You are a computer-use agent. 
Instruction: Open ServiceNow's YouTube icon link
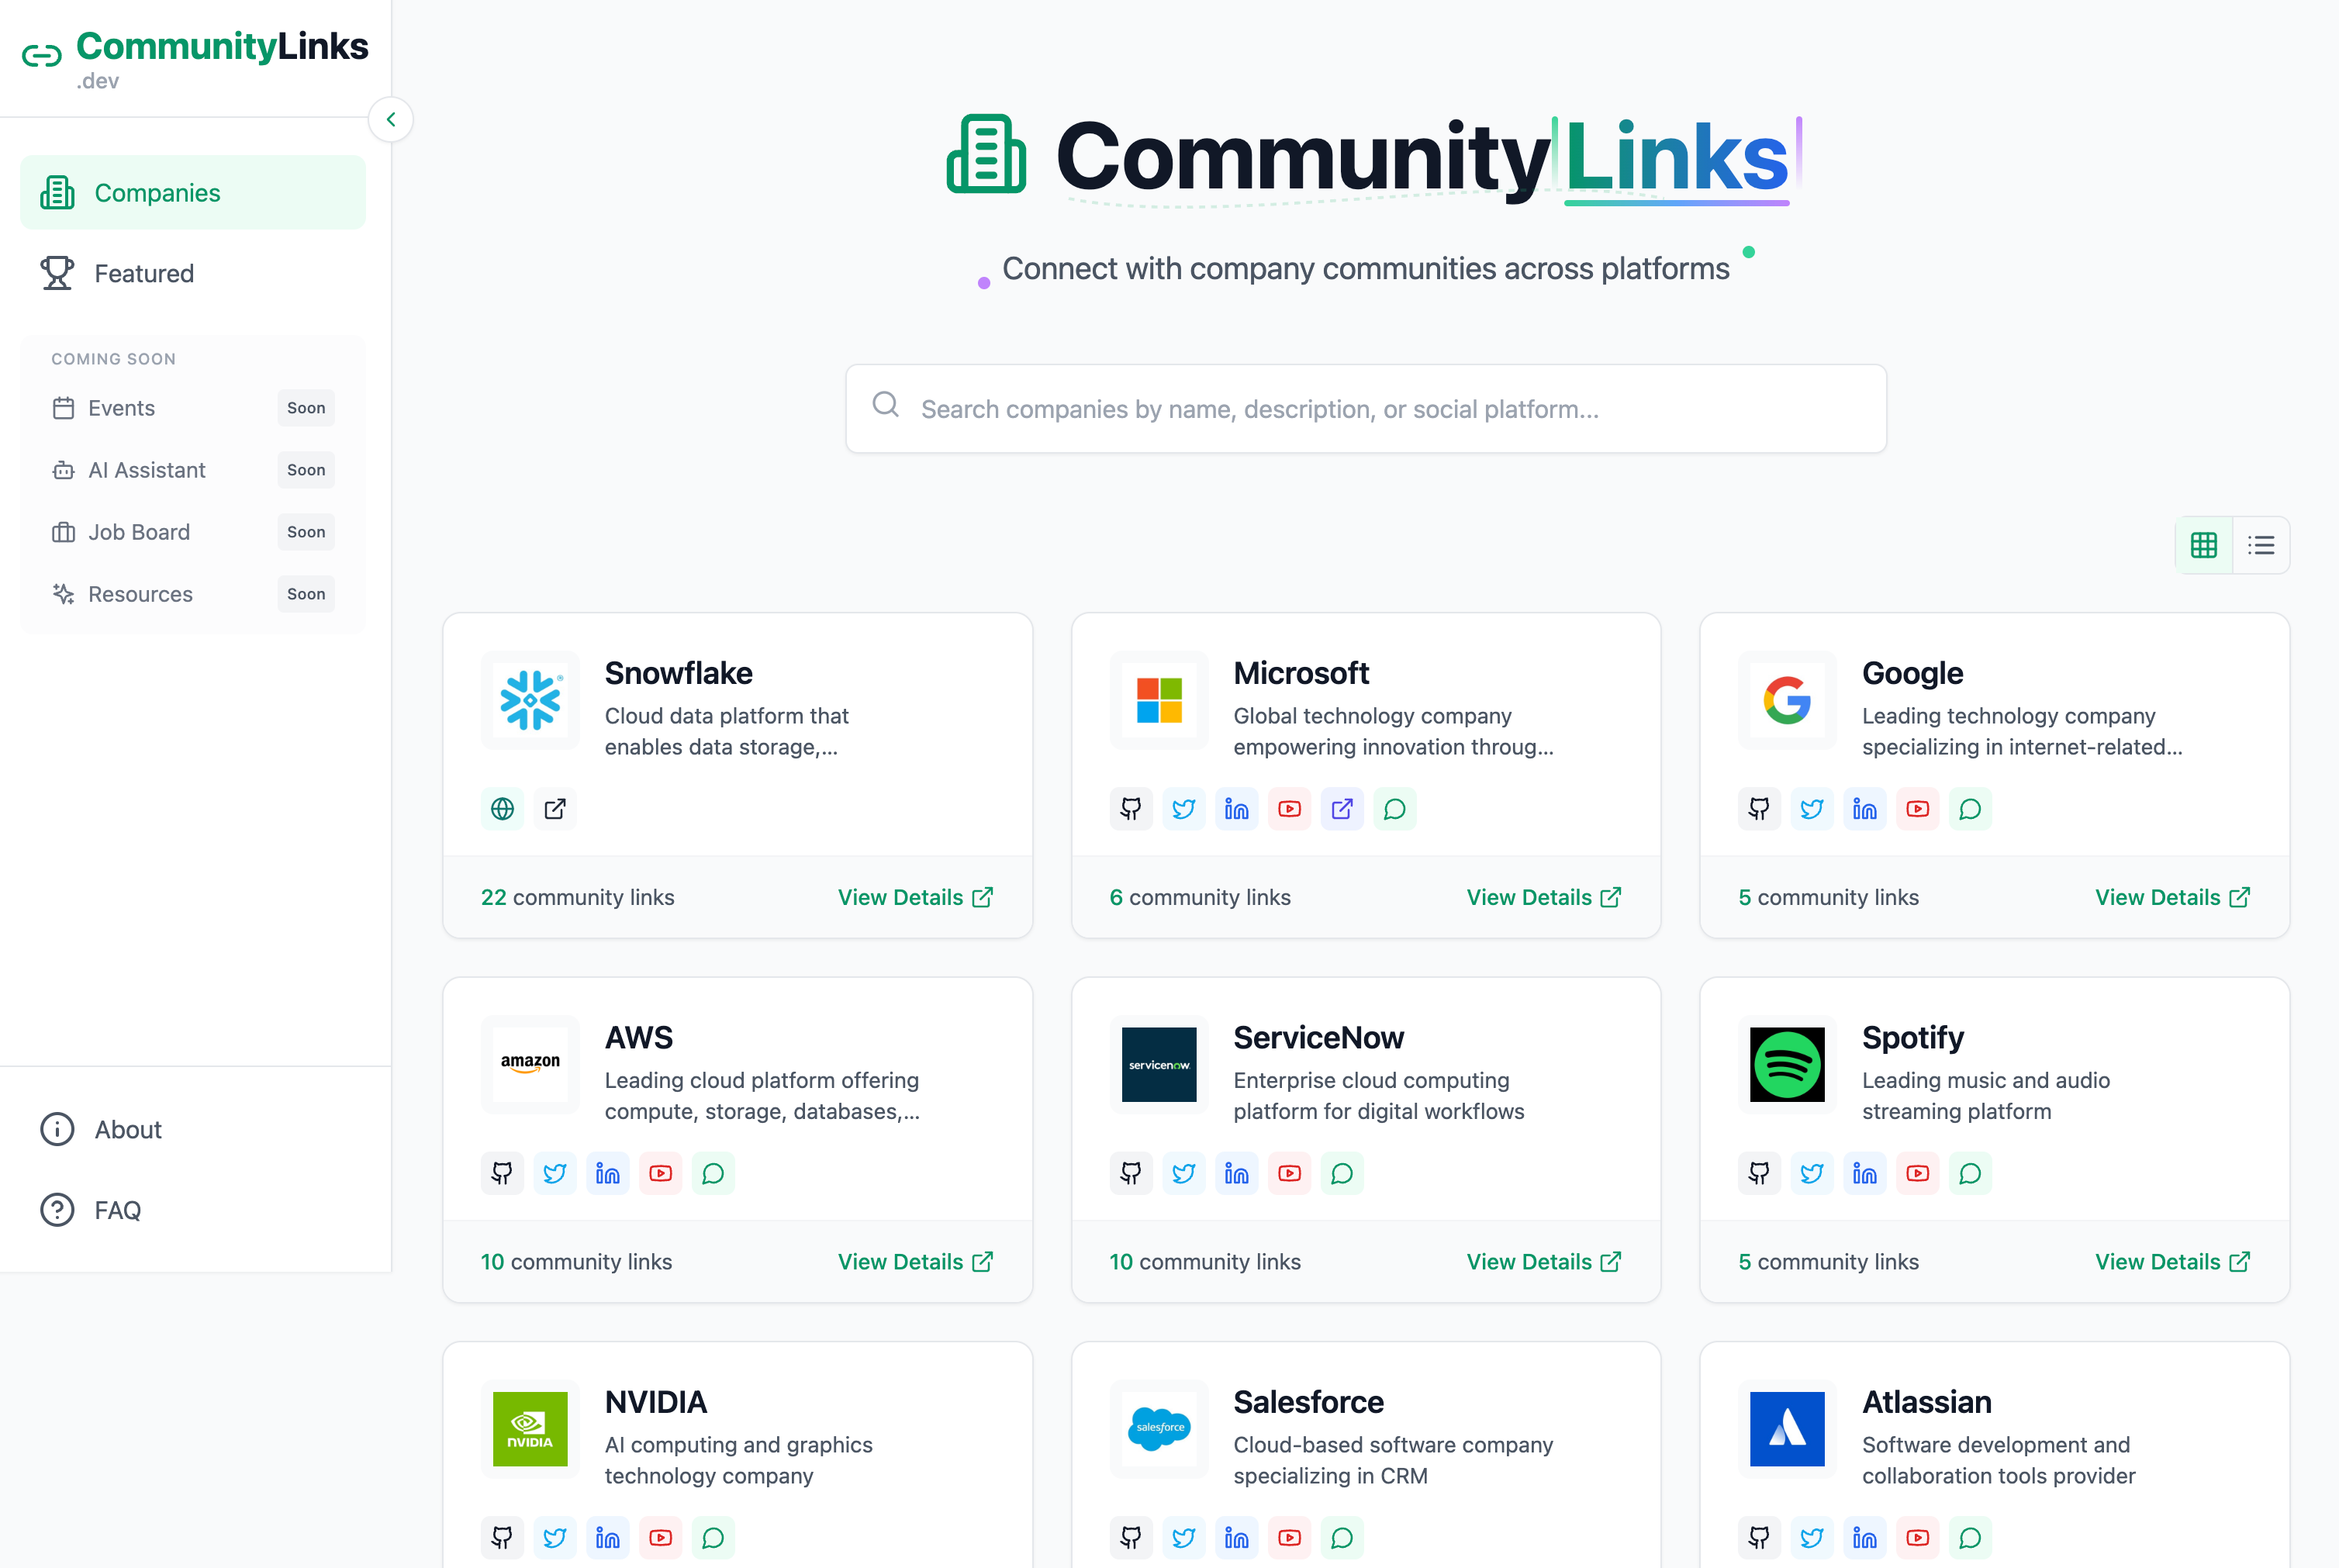[x=1289, y=1173]
